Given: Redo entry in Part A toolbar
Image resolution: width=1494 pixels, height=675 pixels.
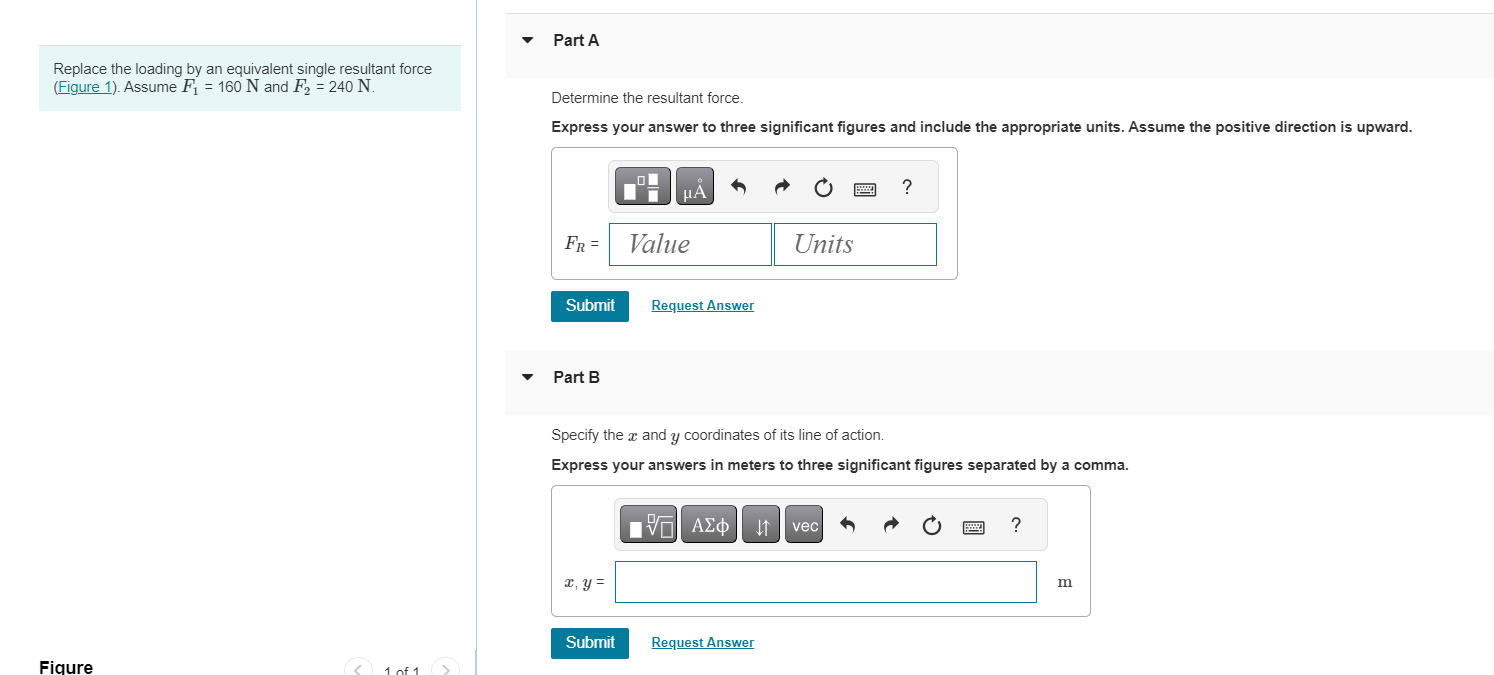Looking at the screenshot, I should click(782, 187).
